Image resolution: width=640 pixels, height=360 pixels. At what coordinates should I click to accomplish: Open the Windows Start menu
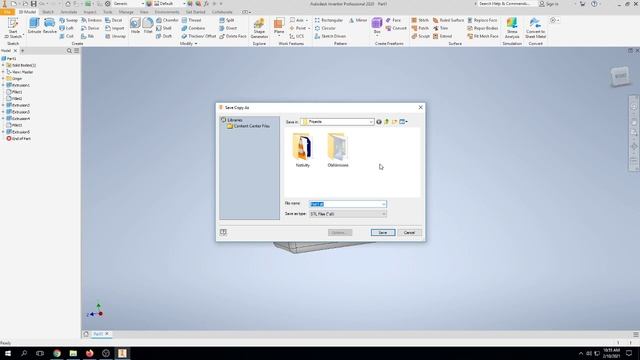click(8, 353)
